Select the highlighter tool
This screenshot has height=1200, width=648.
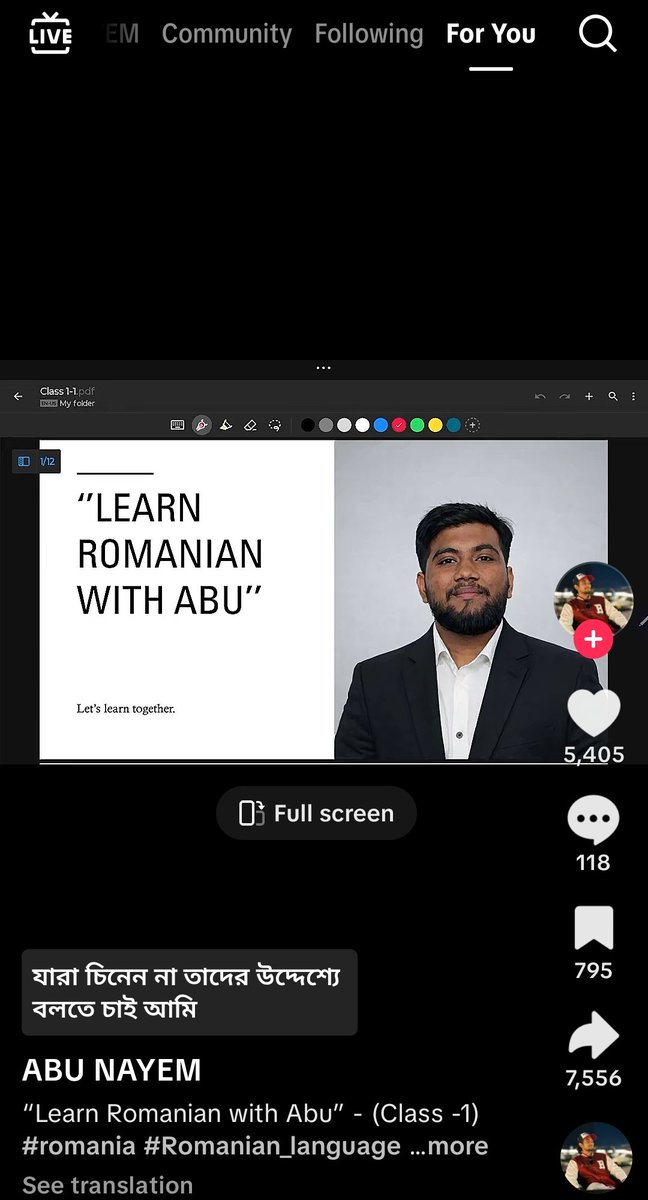tap(226, 424)
